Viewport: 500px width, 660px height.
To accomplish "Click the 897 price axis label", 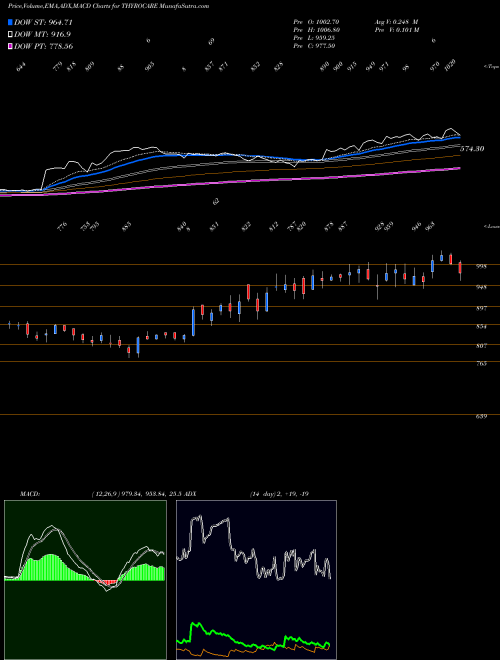I will tap(481, 308).
